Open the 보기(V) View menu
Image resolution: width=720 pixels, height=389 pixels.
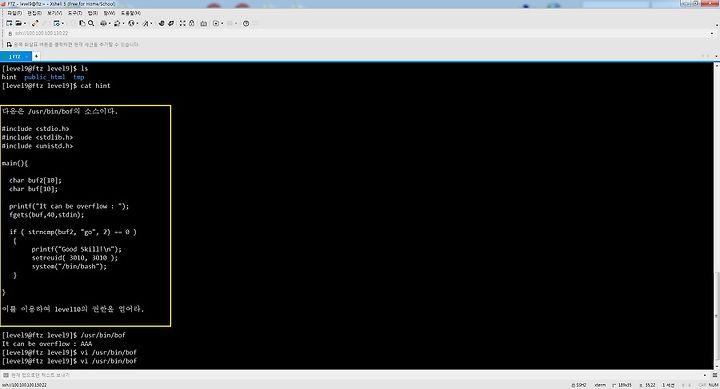(55, 13)
